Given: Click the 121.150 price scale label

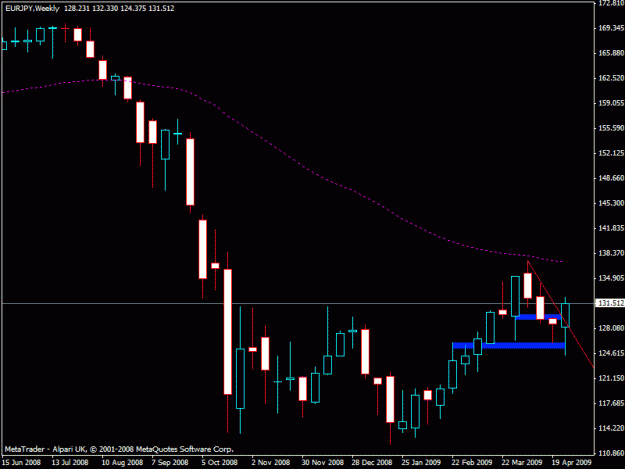Looking at the screenshot, I should tap(611, 378).
